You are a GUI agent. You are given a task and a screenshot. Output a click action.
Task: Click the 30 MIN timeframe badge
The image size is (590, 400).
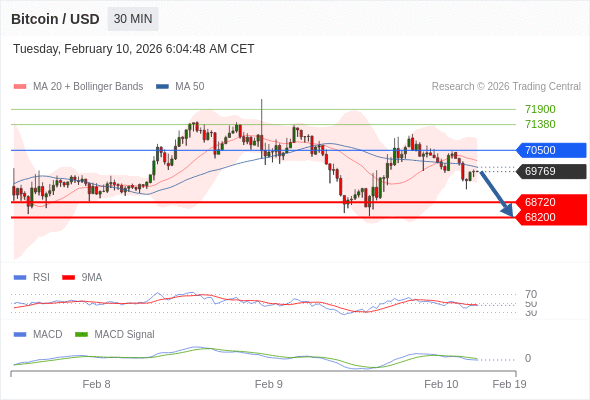pyautogui.click(x=133, y=19)
